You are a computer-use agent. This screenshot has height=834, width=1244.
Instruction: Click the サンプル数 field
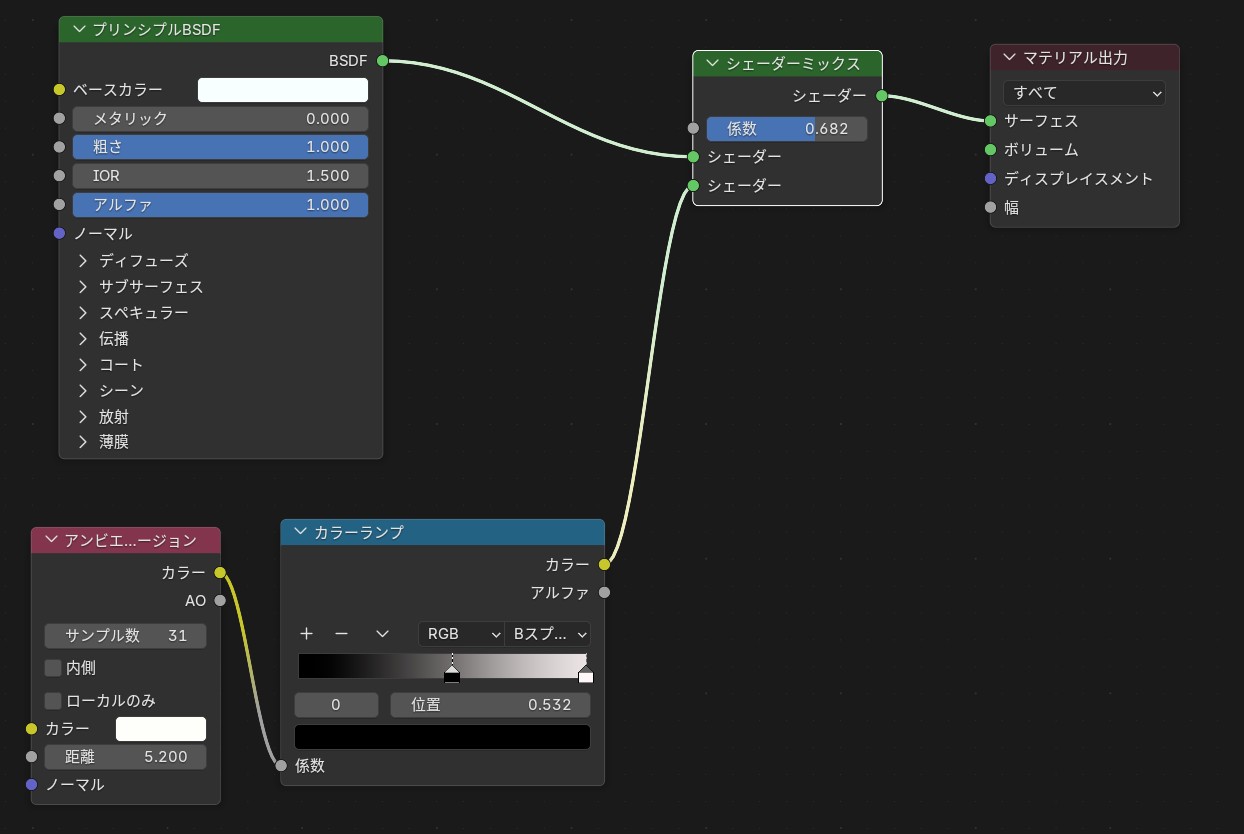[125, 636]
